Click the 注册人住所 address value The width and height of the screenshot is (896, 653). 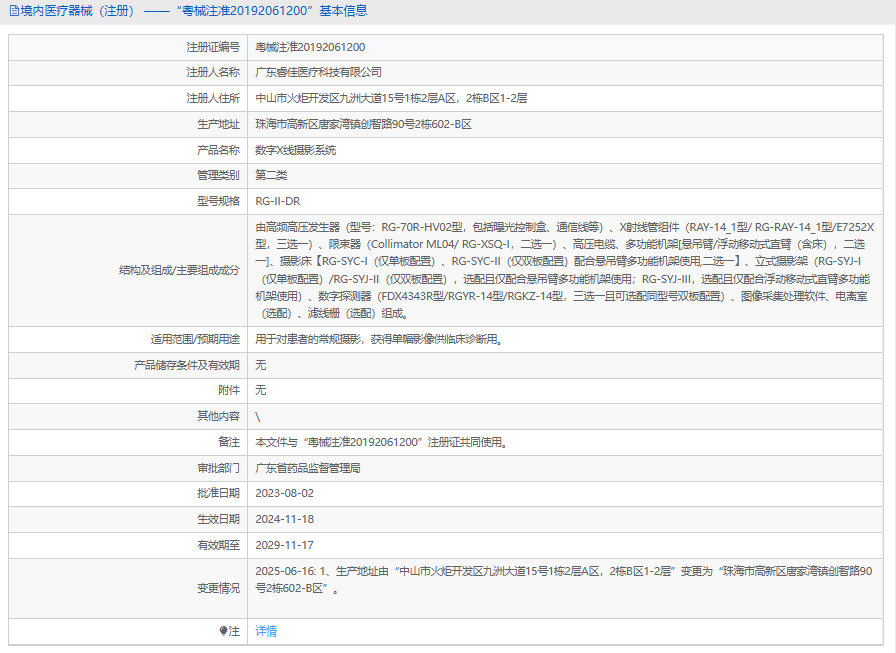391,99
